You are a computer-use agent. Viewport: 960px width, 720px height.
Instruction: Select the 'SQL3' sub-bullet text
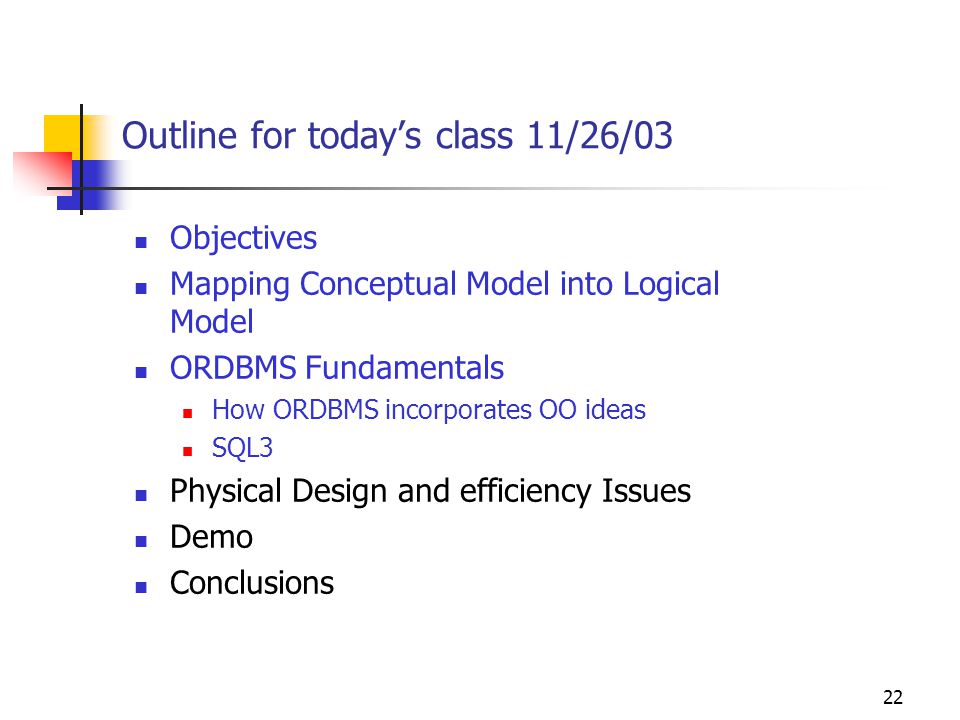pyautogui.click(x=242, y=448)
